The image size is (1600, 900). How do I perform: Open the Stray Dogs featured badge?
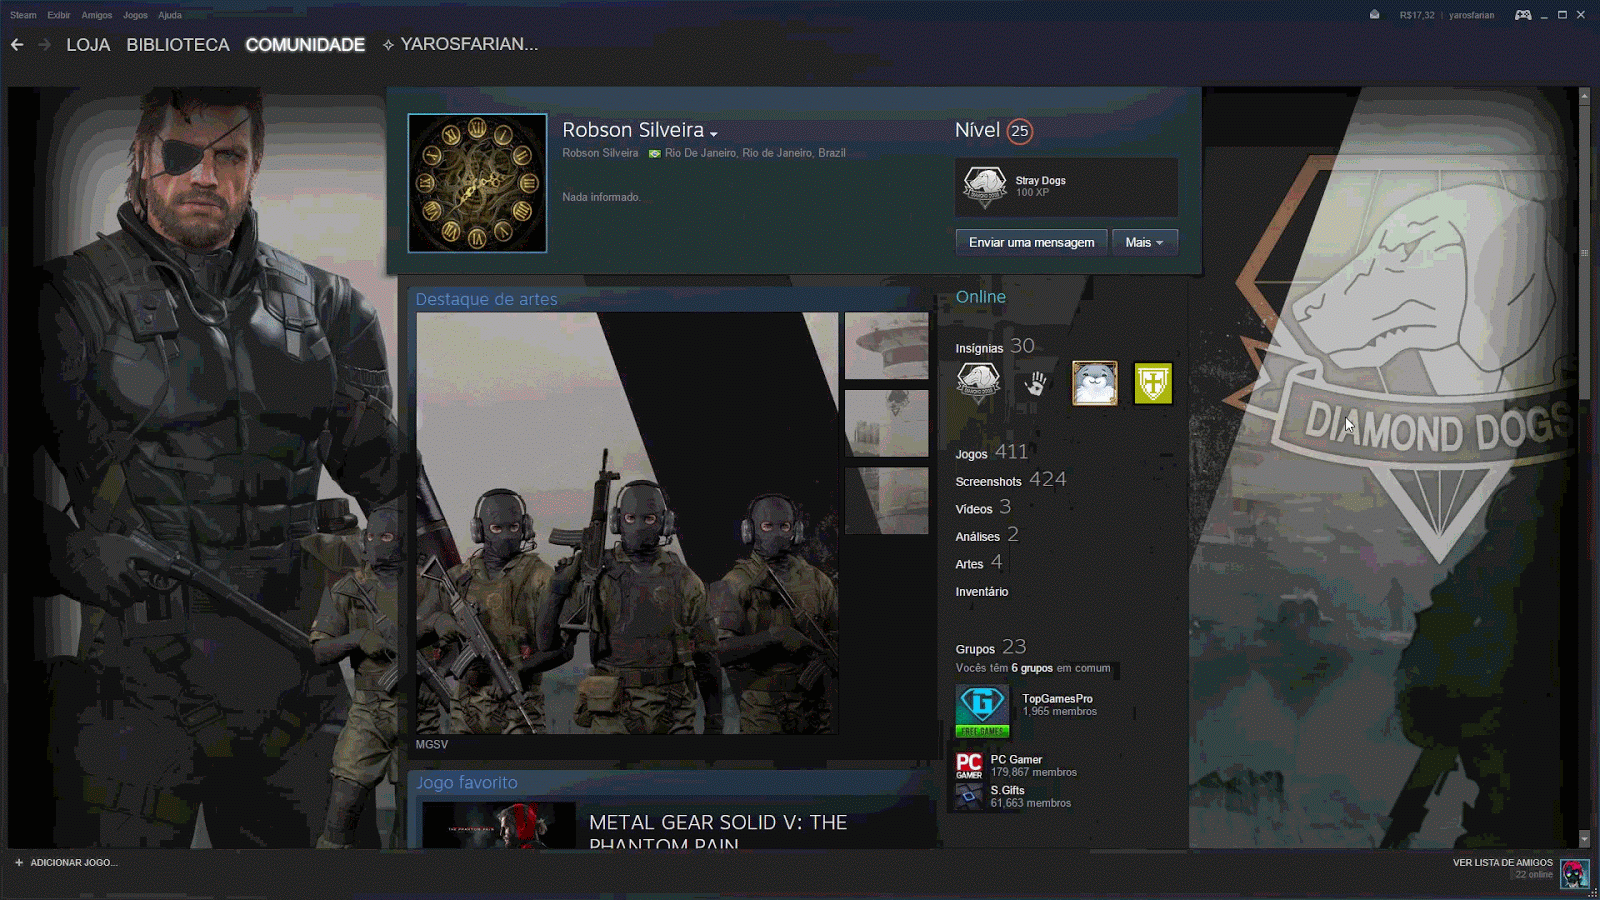point(1066,187)
